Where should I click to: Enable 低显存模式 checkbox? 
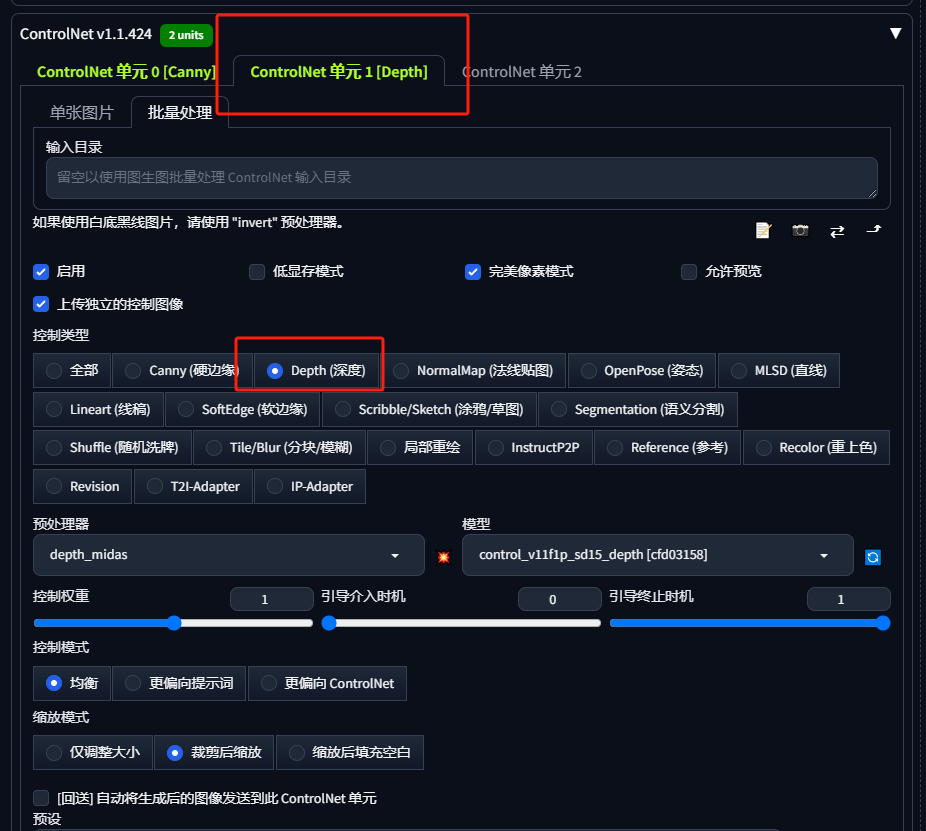pyautogui.click(x=257, y=272)
